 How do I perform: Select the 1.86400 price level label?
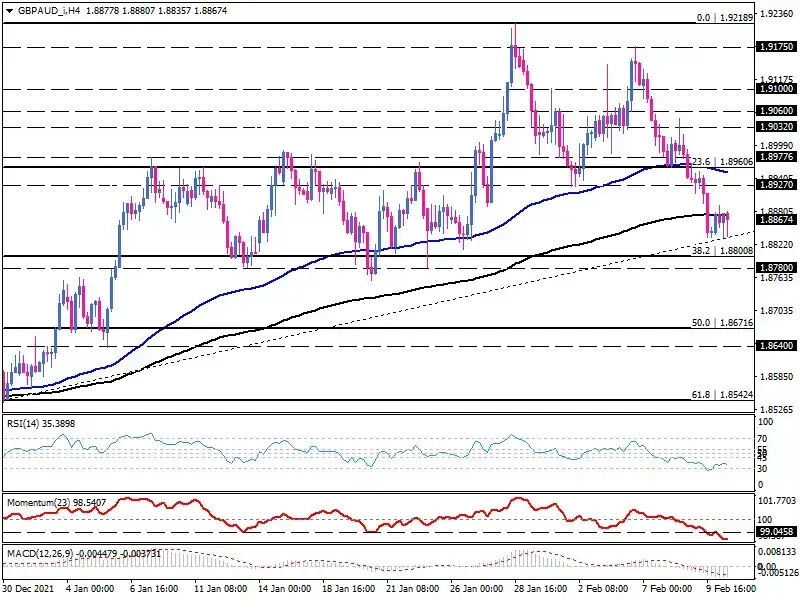776,346
